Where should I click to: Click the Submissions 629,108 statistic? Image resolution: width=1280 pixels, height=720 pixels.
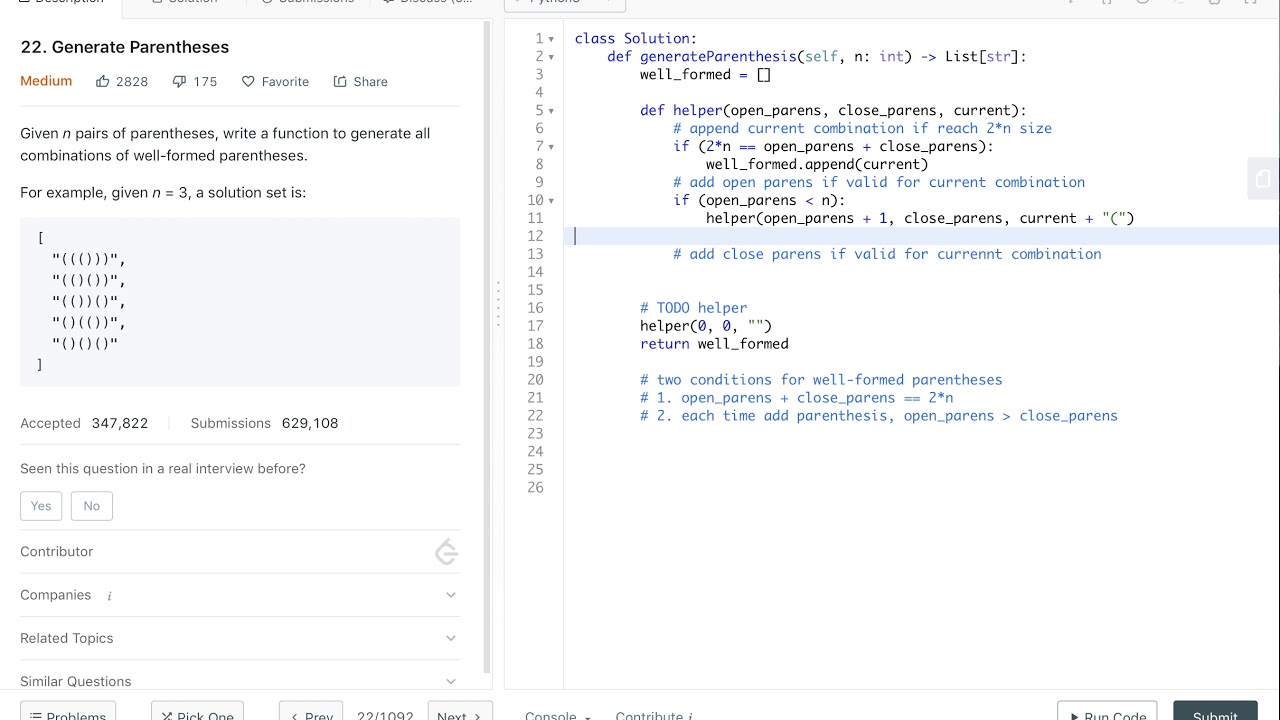coord(264,423)
